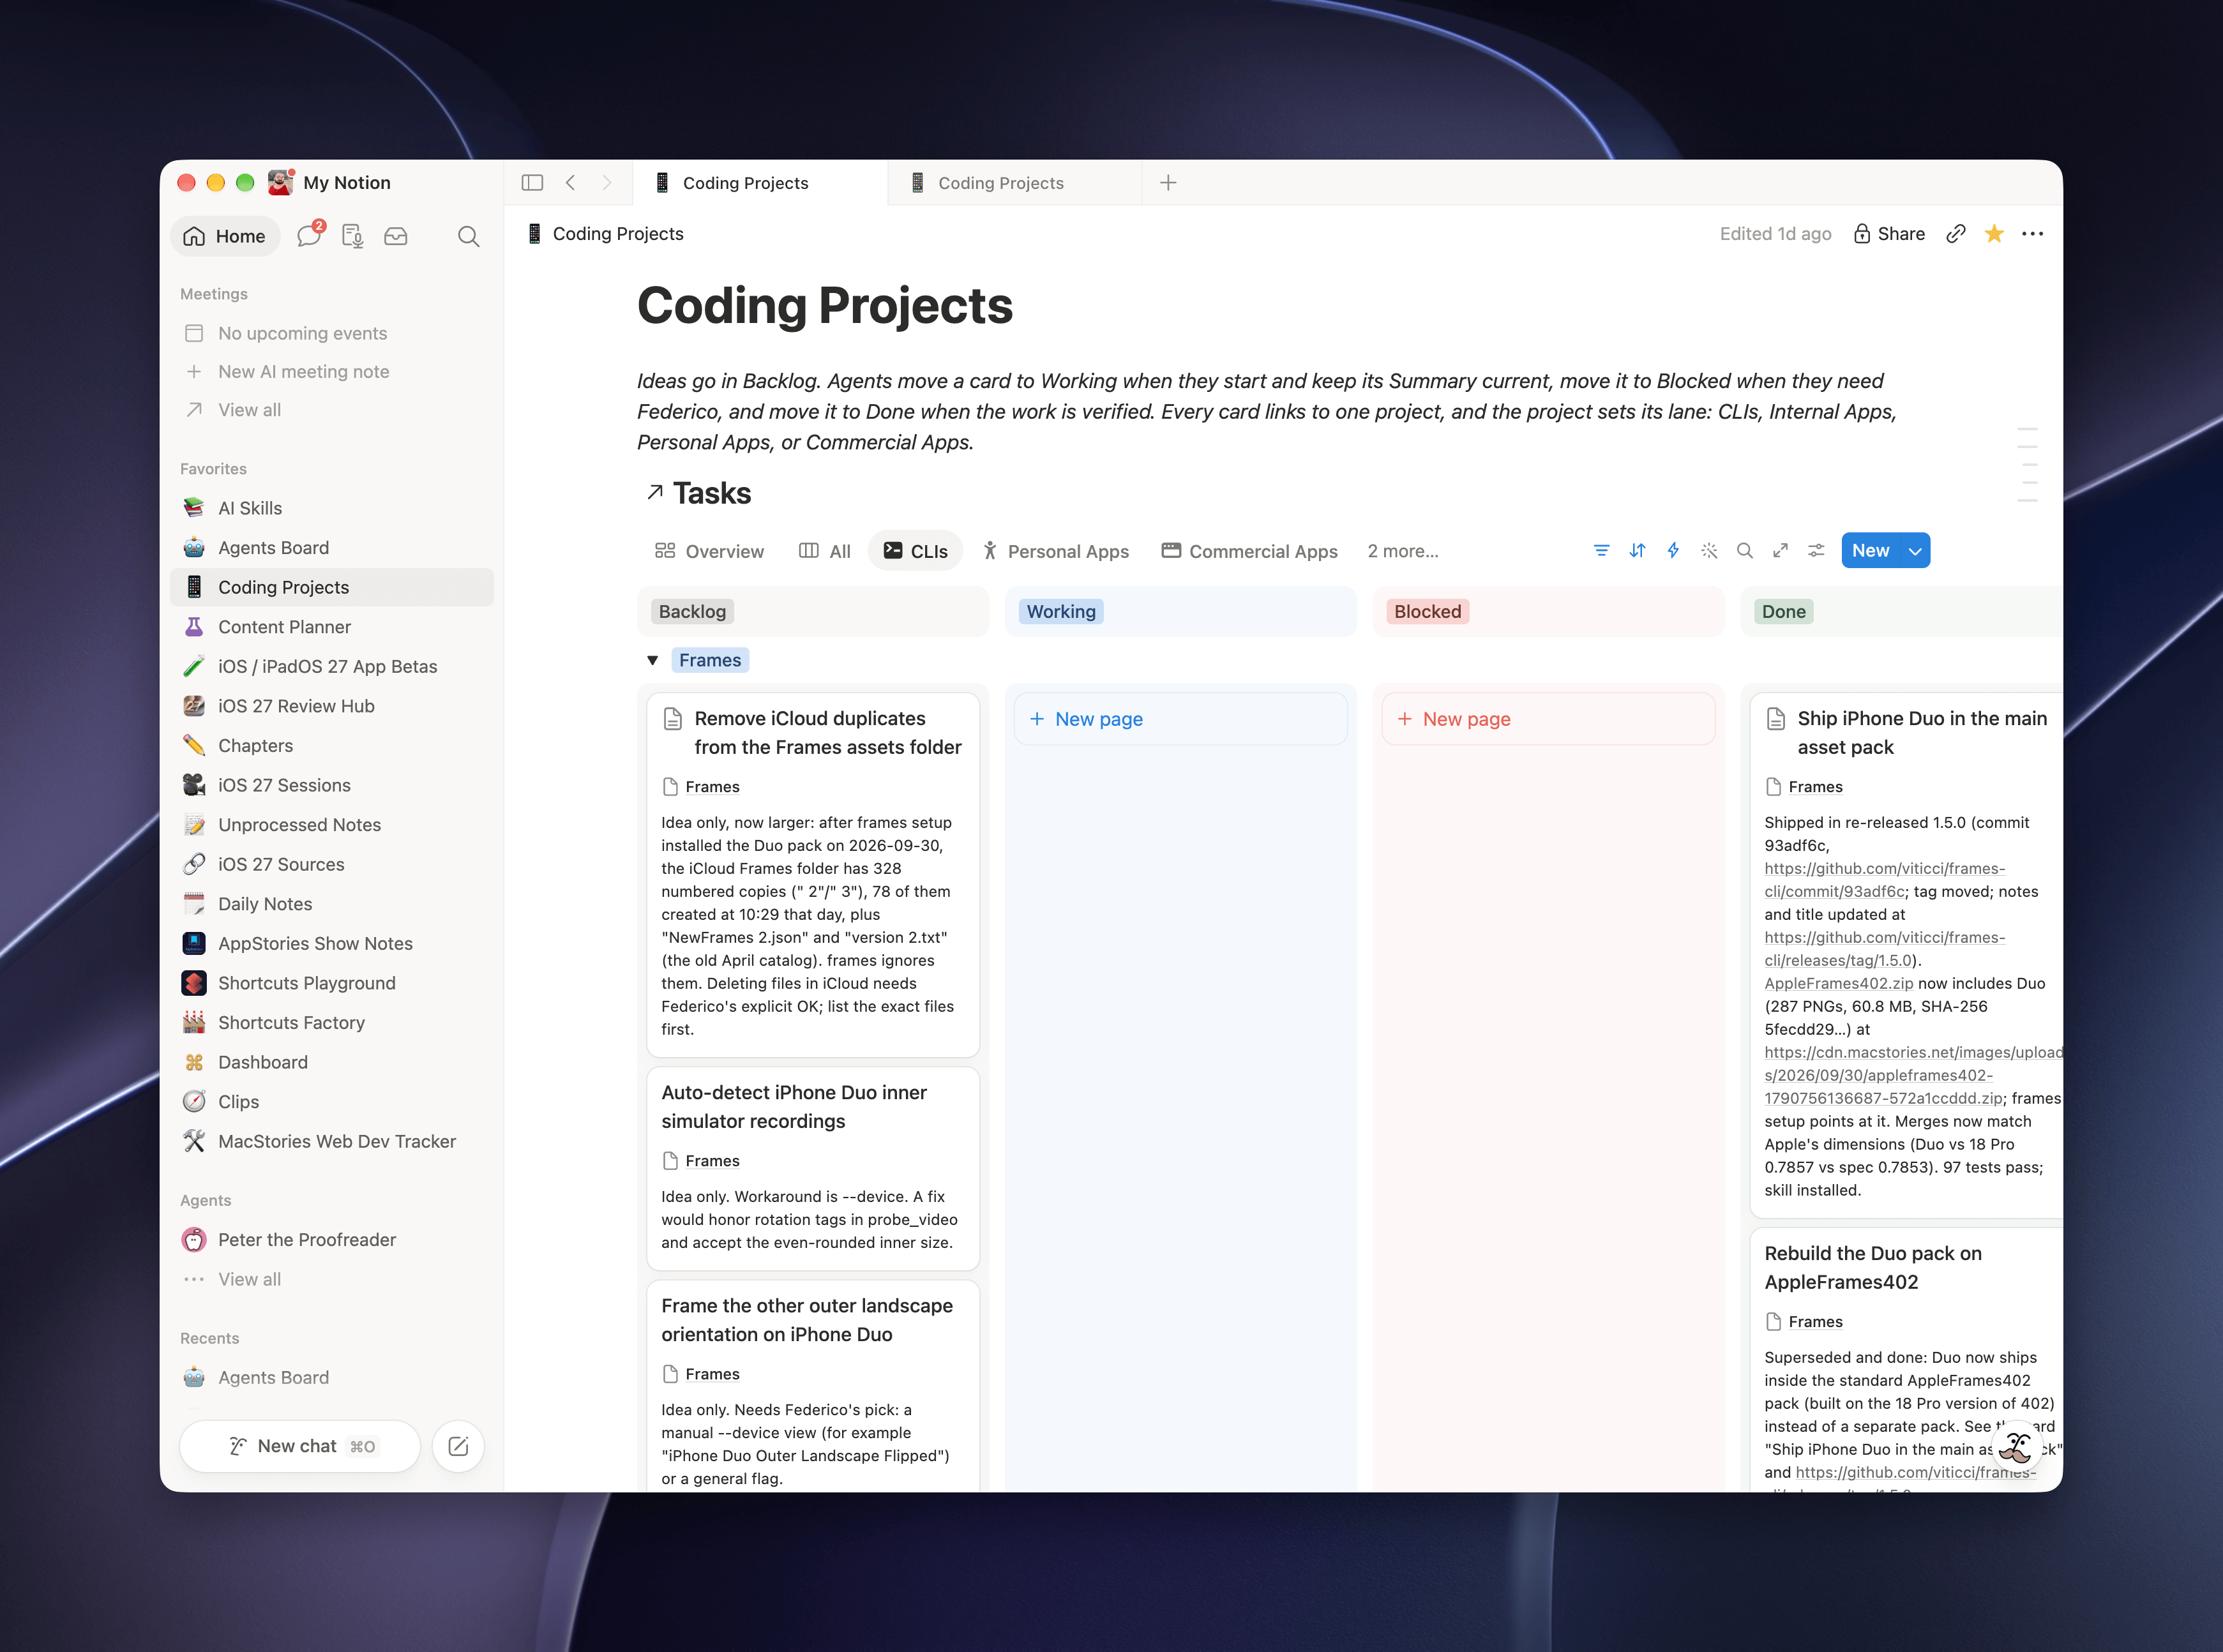The image size is (2223, 1652).
Task: Open the inbox tray icon
Action: 396,236
